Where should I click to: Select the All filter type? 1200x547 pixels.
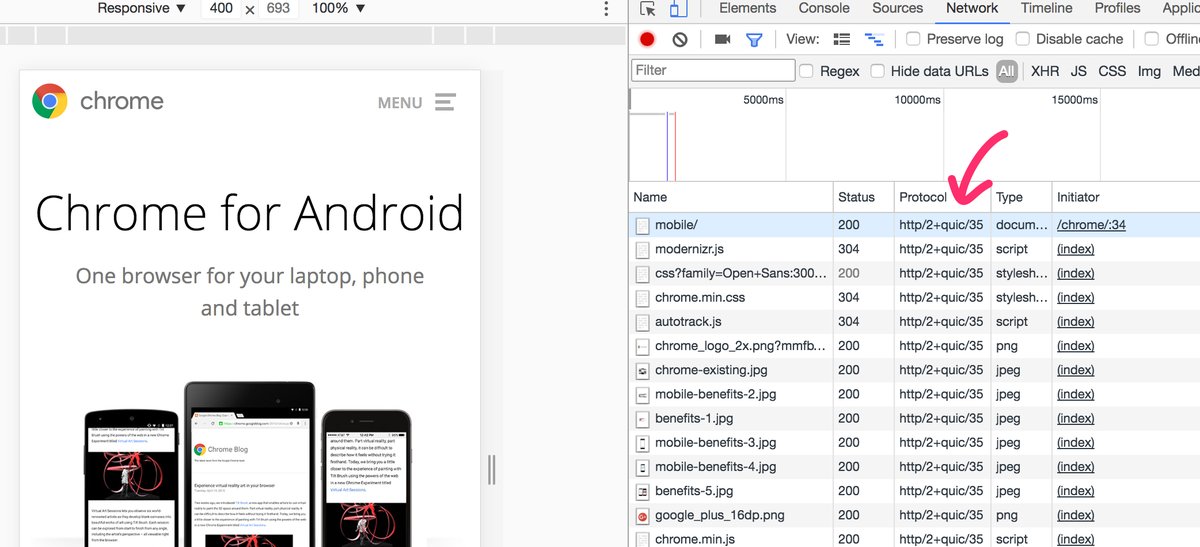(x=1006, y=71)
